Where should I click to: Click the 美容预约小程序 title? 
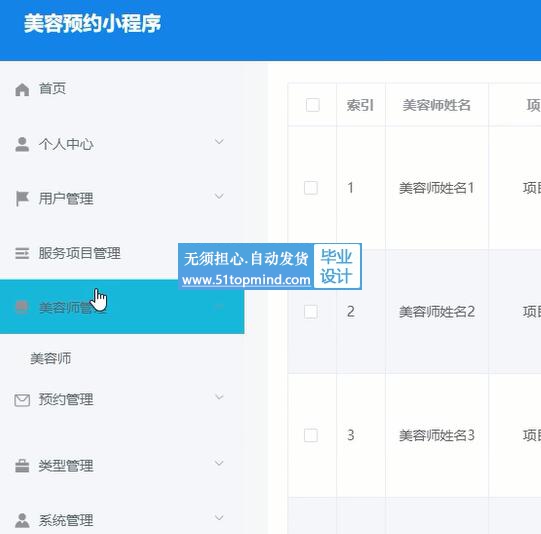tap(92, 23)
